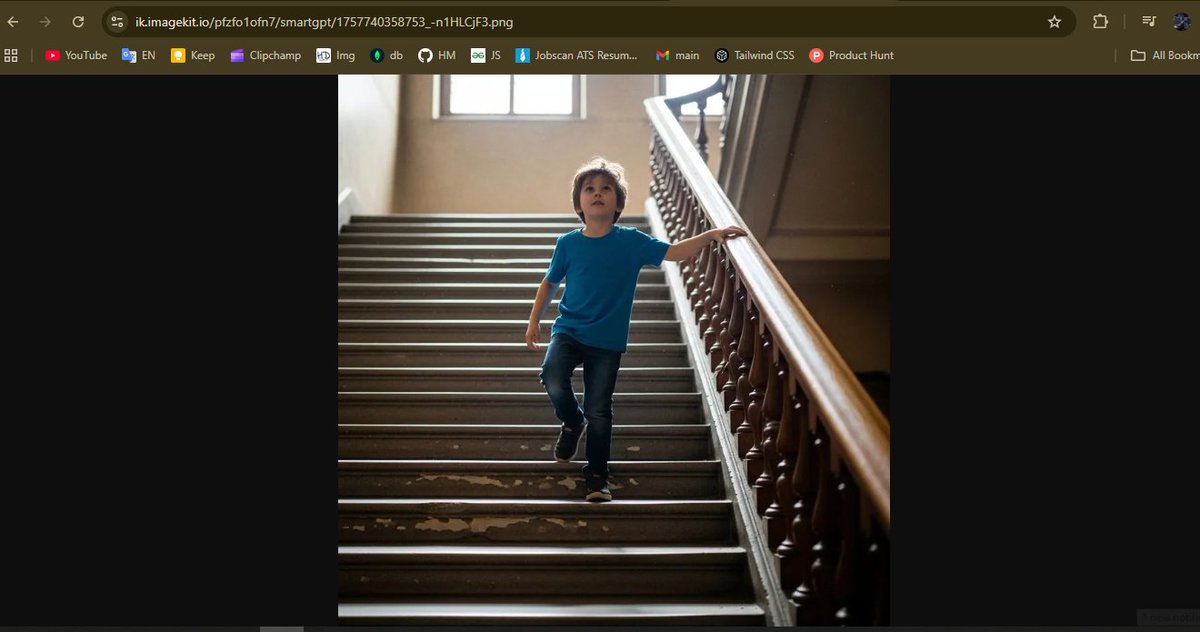Open the Clipchamp bookmark
The image size is (1200, 632).
tap(265, 55)
